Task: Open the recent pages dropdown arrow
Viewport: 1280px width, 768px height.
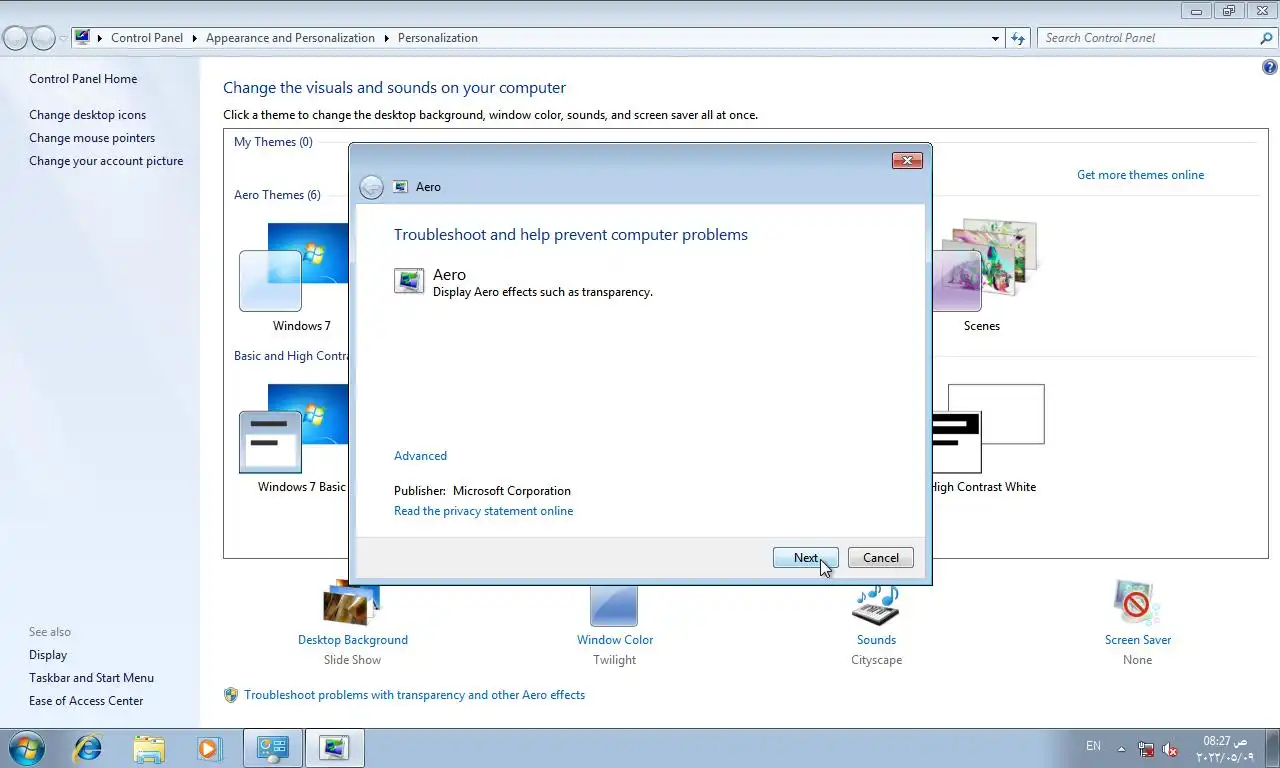Action: tap(63, 39)
